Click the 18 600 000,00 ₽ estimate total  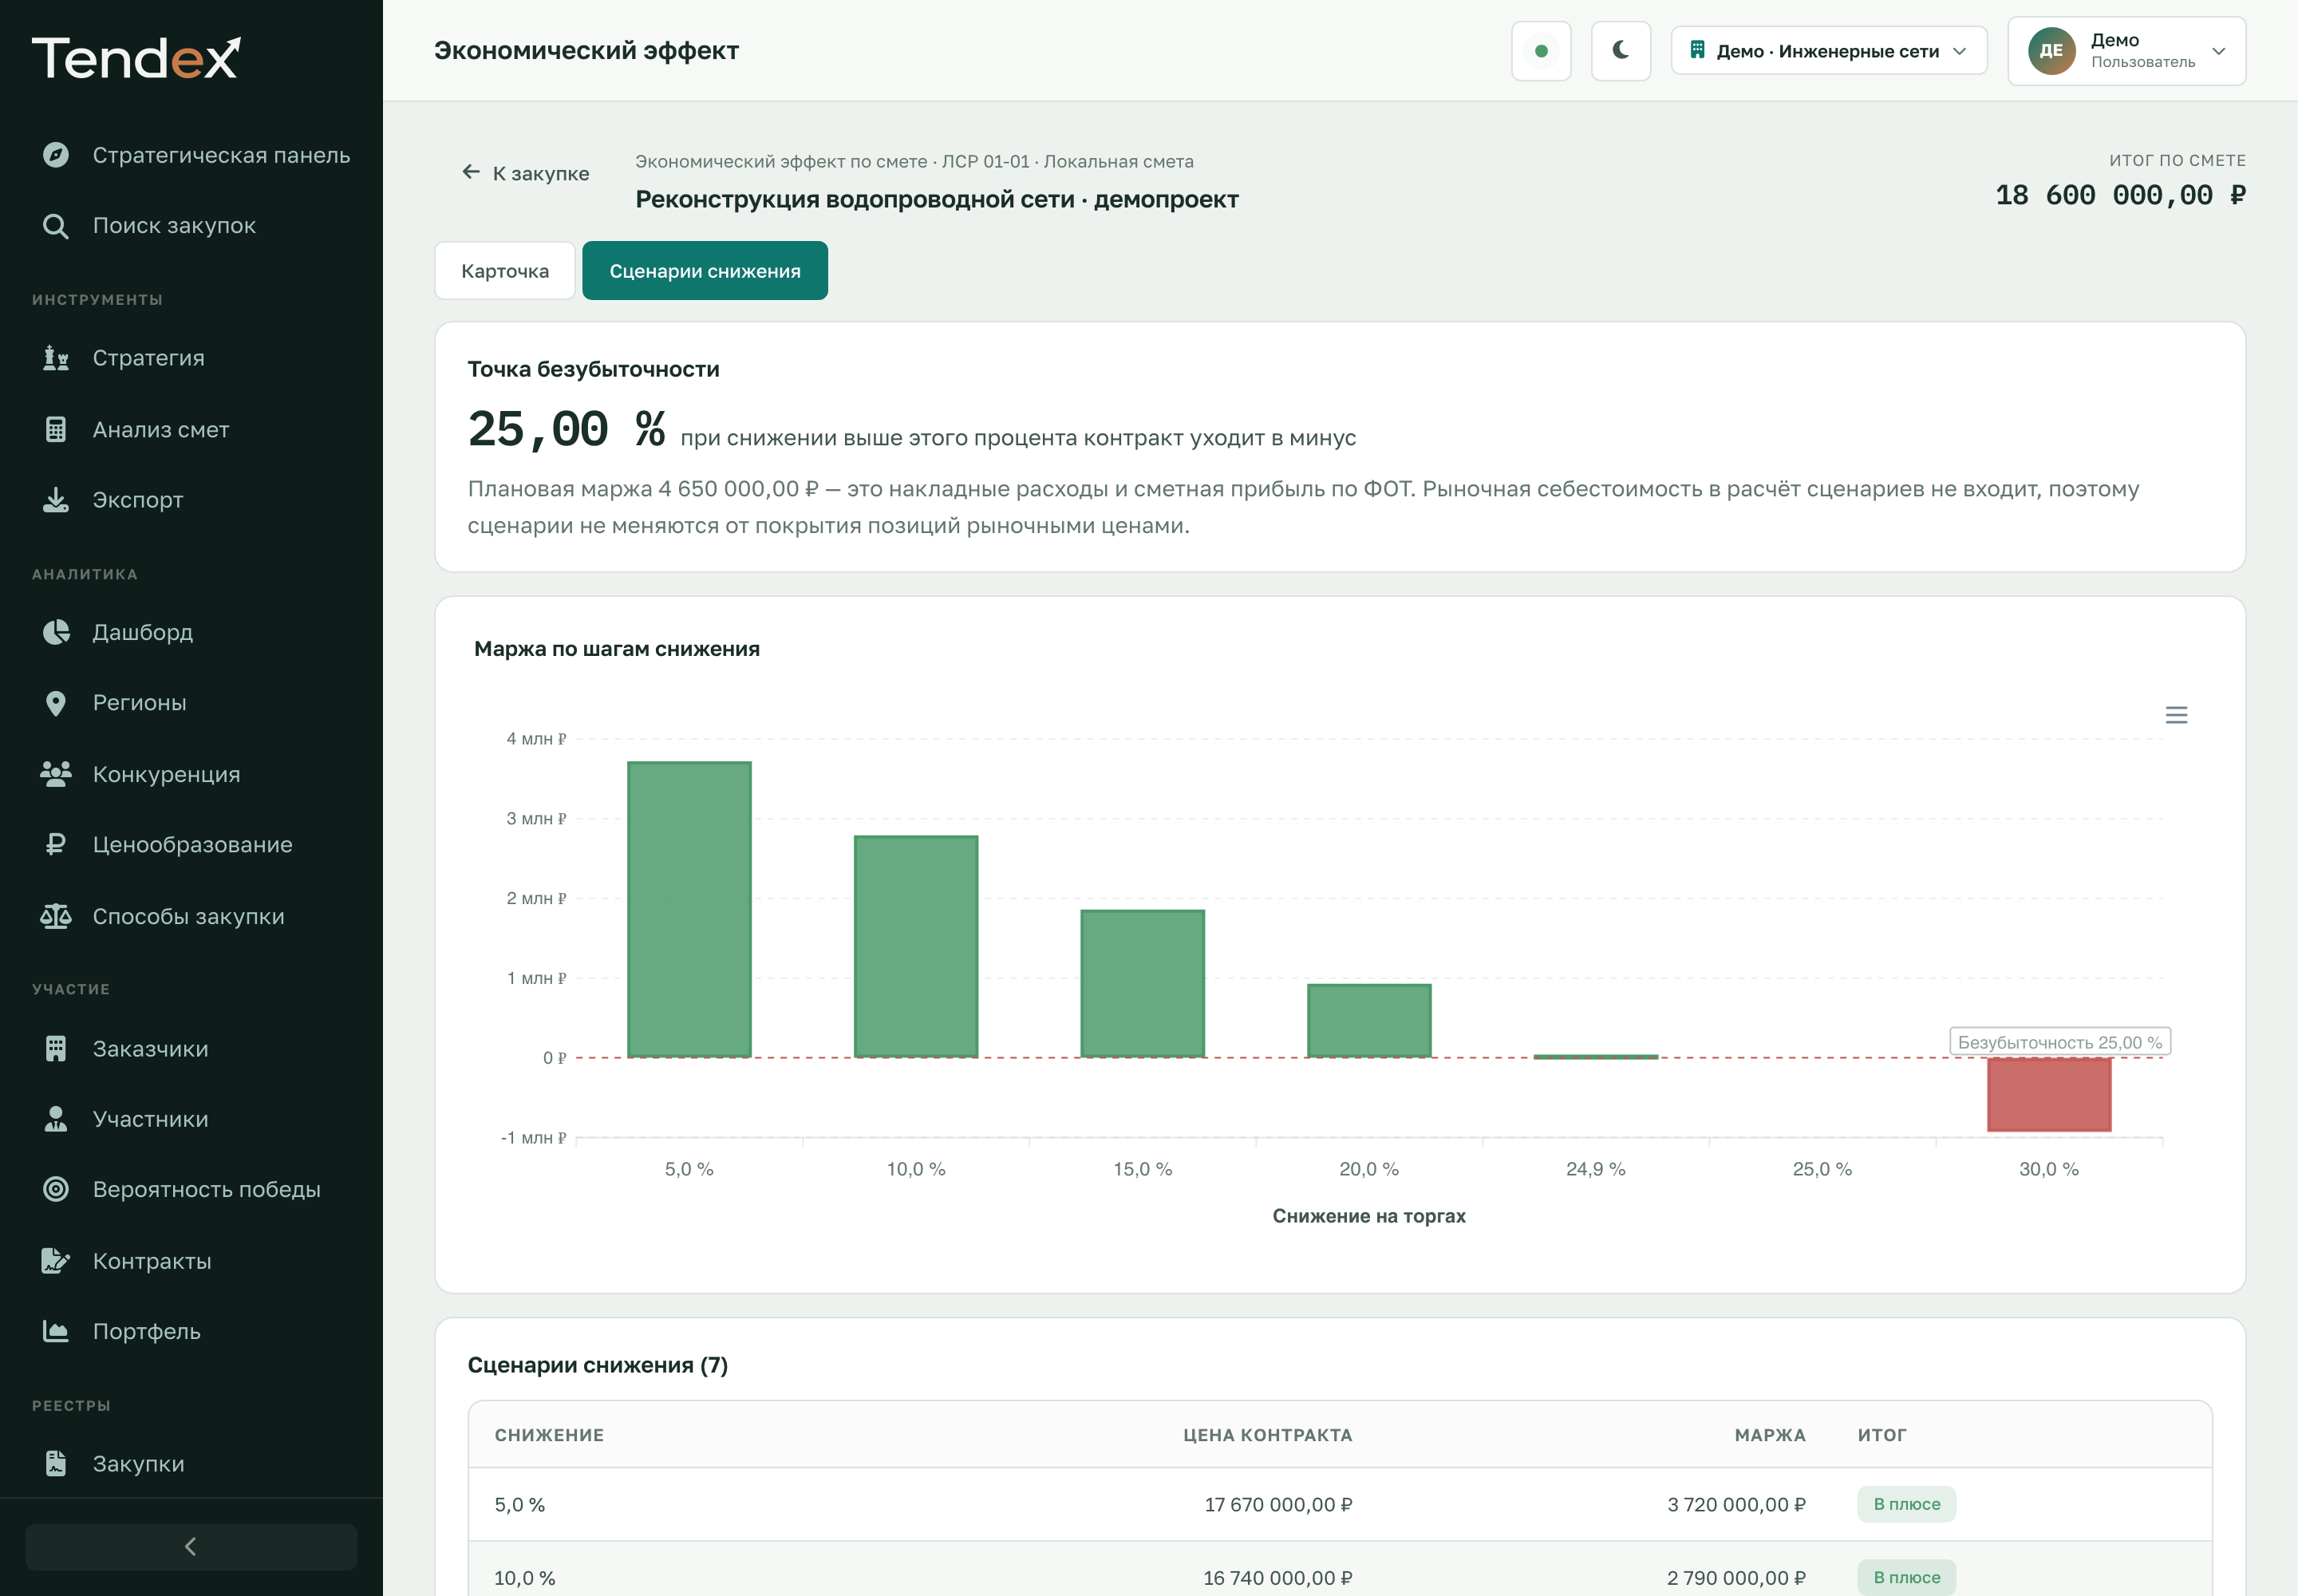pos(2120,195)
